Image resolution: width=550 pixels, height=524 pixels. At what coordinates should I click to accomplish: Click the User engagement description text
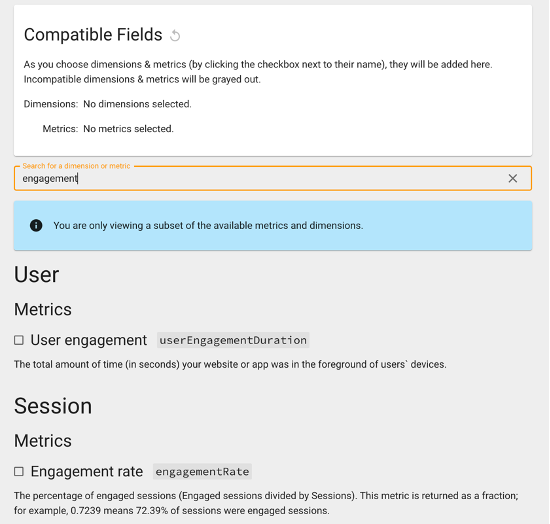tap(230, 364)
